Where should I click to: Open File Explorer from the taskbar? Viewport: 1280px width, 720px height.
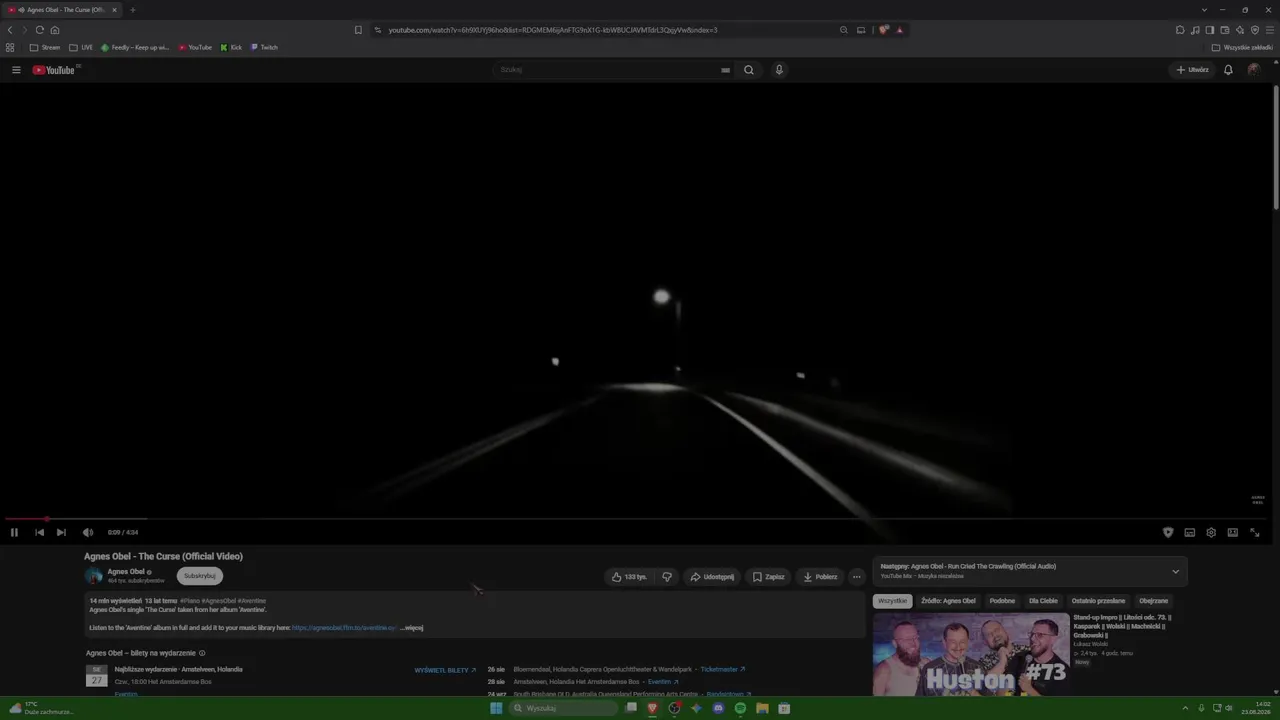(x=762, y=708)
